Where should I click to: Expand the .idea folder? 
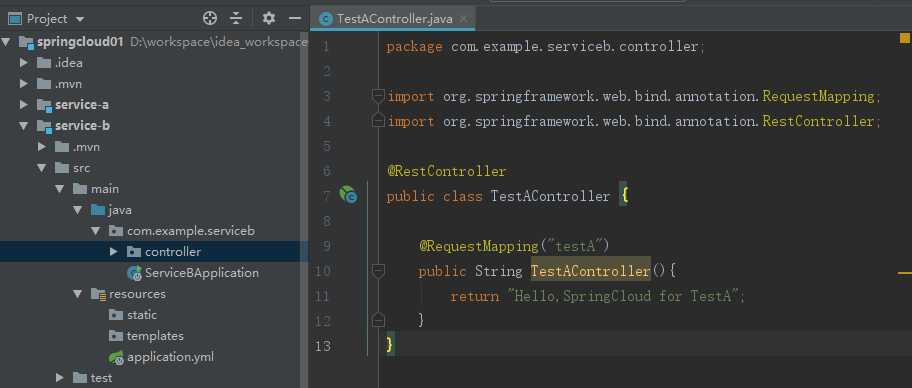(24, 63)
